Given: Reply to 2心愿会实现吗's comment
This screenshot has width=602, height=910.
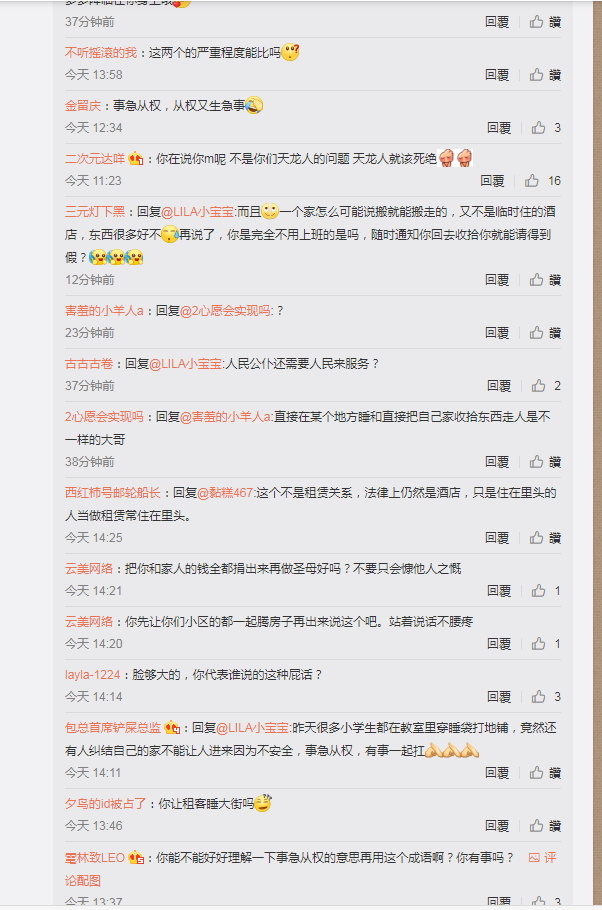Looking at the screenshot, I should [x=497, y=461].
